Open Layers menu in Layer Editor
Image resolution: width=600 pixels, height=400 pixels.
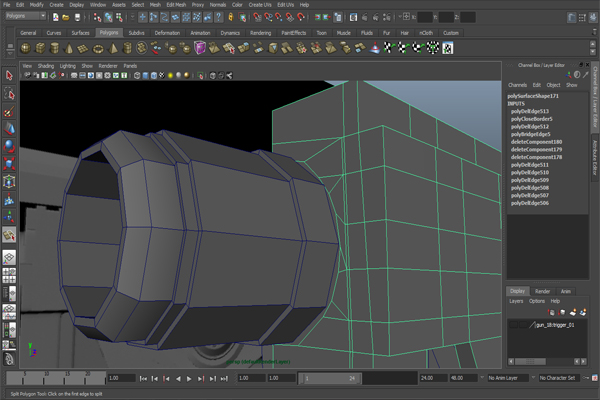coord(516,301)
